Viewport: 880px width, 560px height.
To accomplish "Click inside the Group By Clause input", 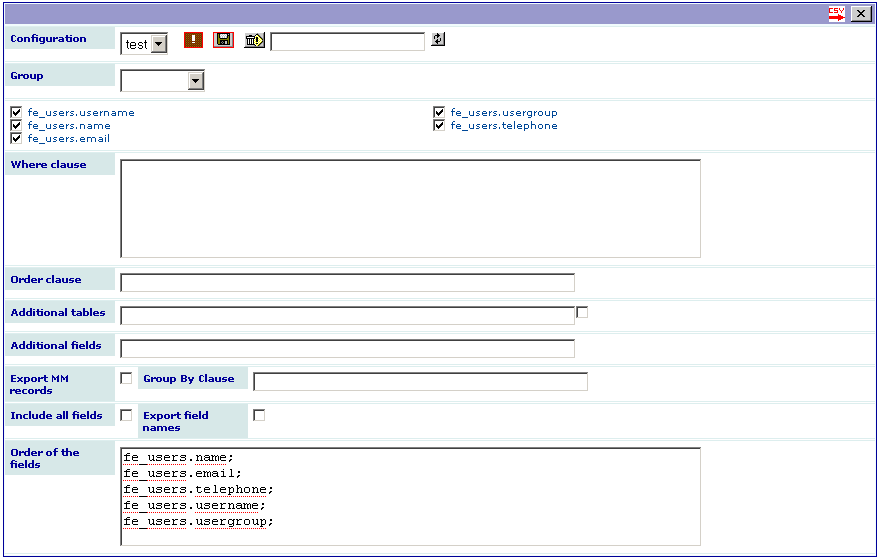I will pos(420,382).
